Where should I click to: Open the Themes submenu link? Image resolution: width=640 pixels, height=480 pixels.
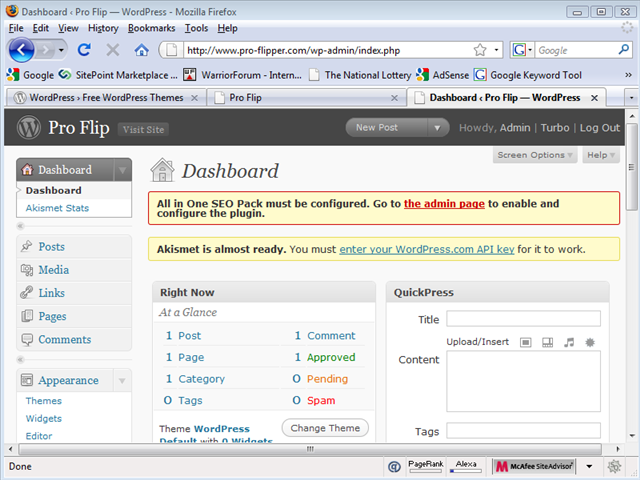point(44,401)
